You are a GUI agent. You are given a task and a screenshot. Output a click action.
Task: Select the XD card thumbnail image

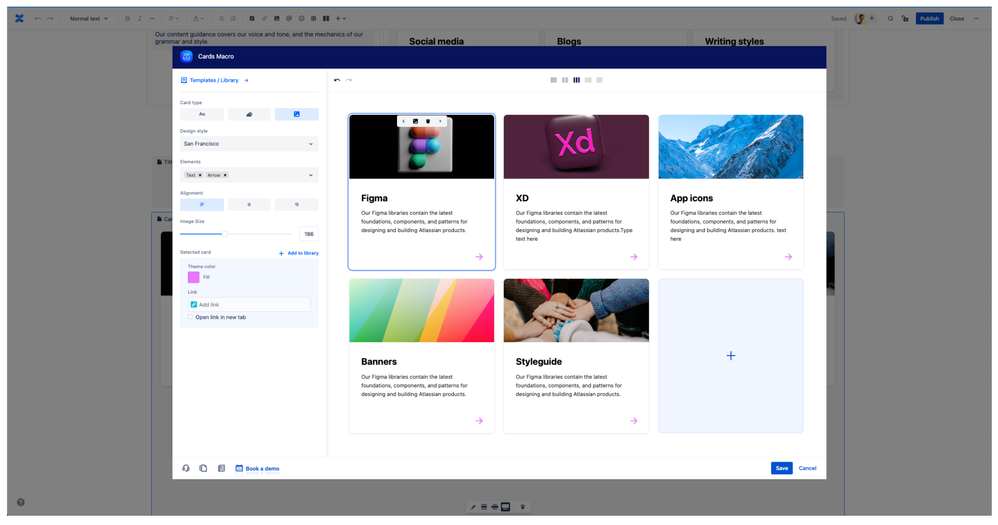pos(576,147)
